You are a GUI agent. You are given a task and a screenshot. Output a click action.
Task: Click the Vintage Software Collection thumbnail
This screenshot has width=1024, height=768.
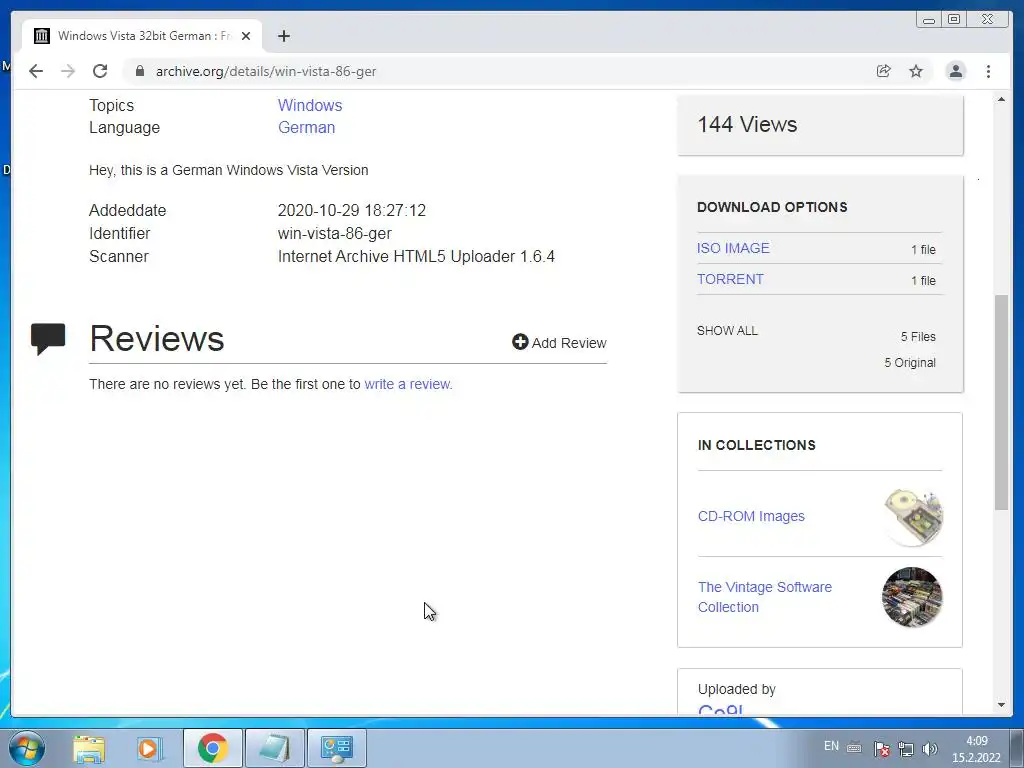(x=912, y=597)
